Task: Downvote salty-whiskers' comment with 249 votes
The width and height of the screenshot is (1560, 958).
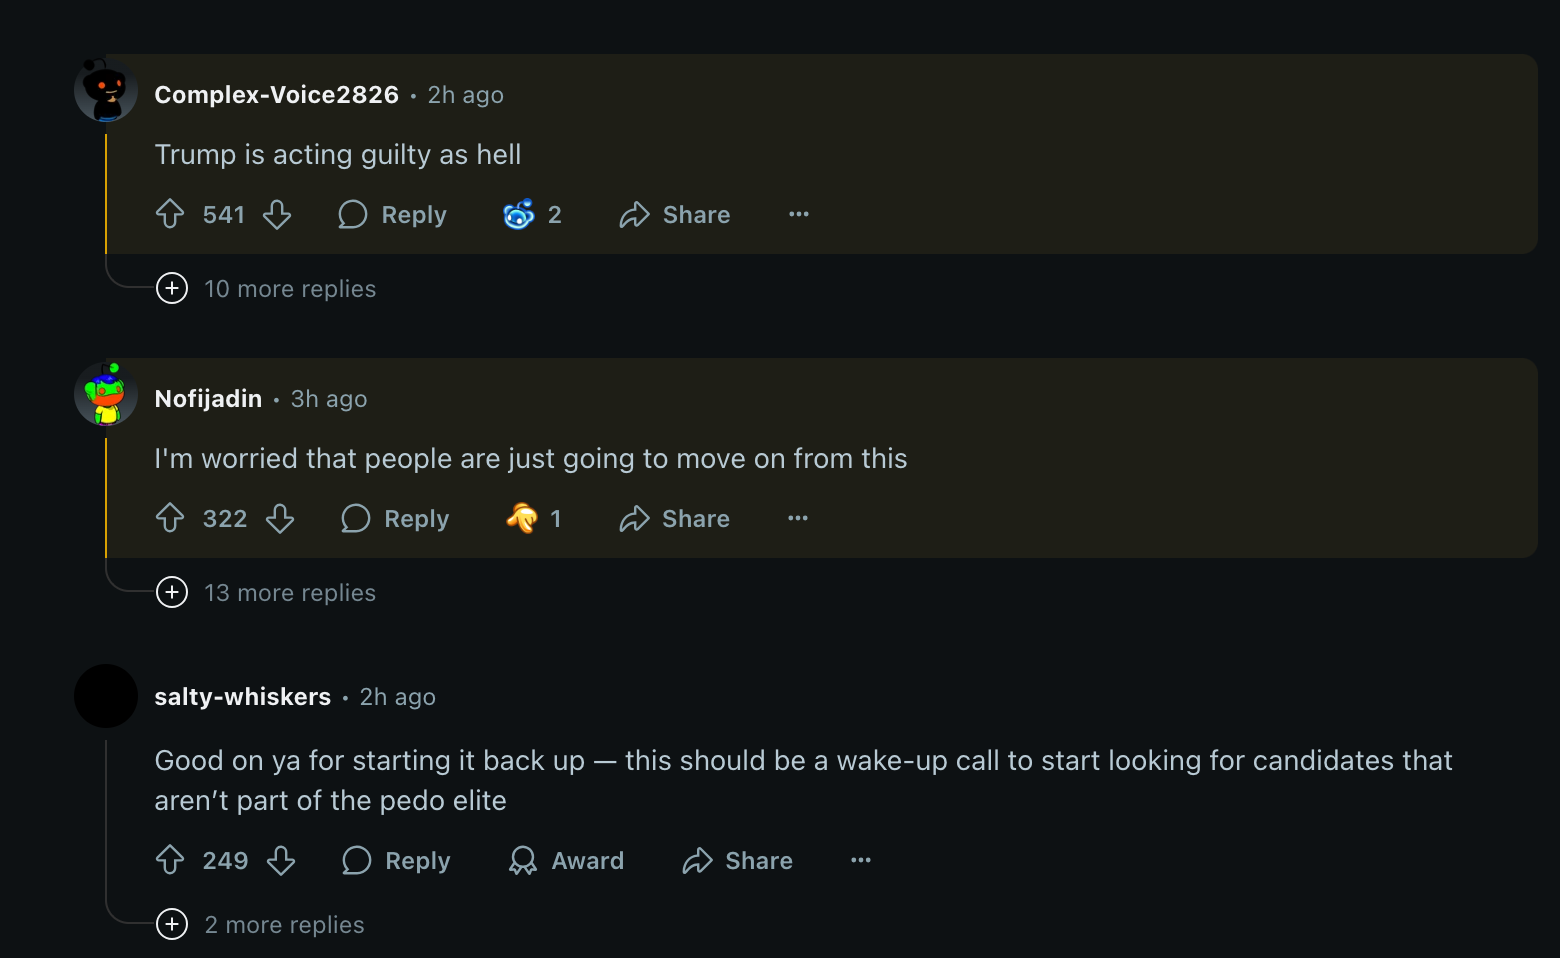Action: pos(281,860)
